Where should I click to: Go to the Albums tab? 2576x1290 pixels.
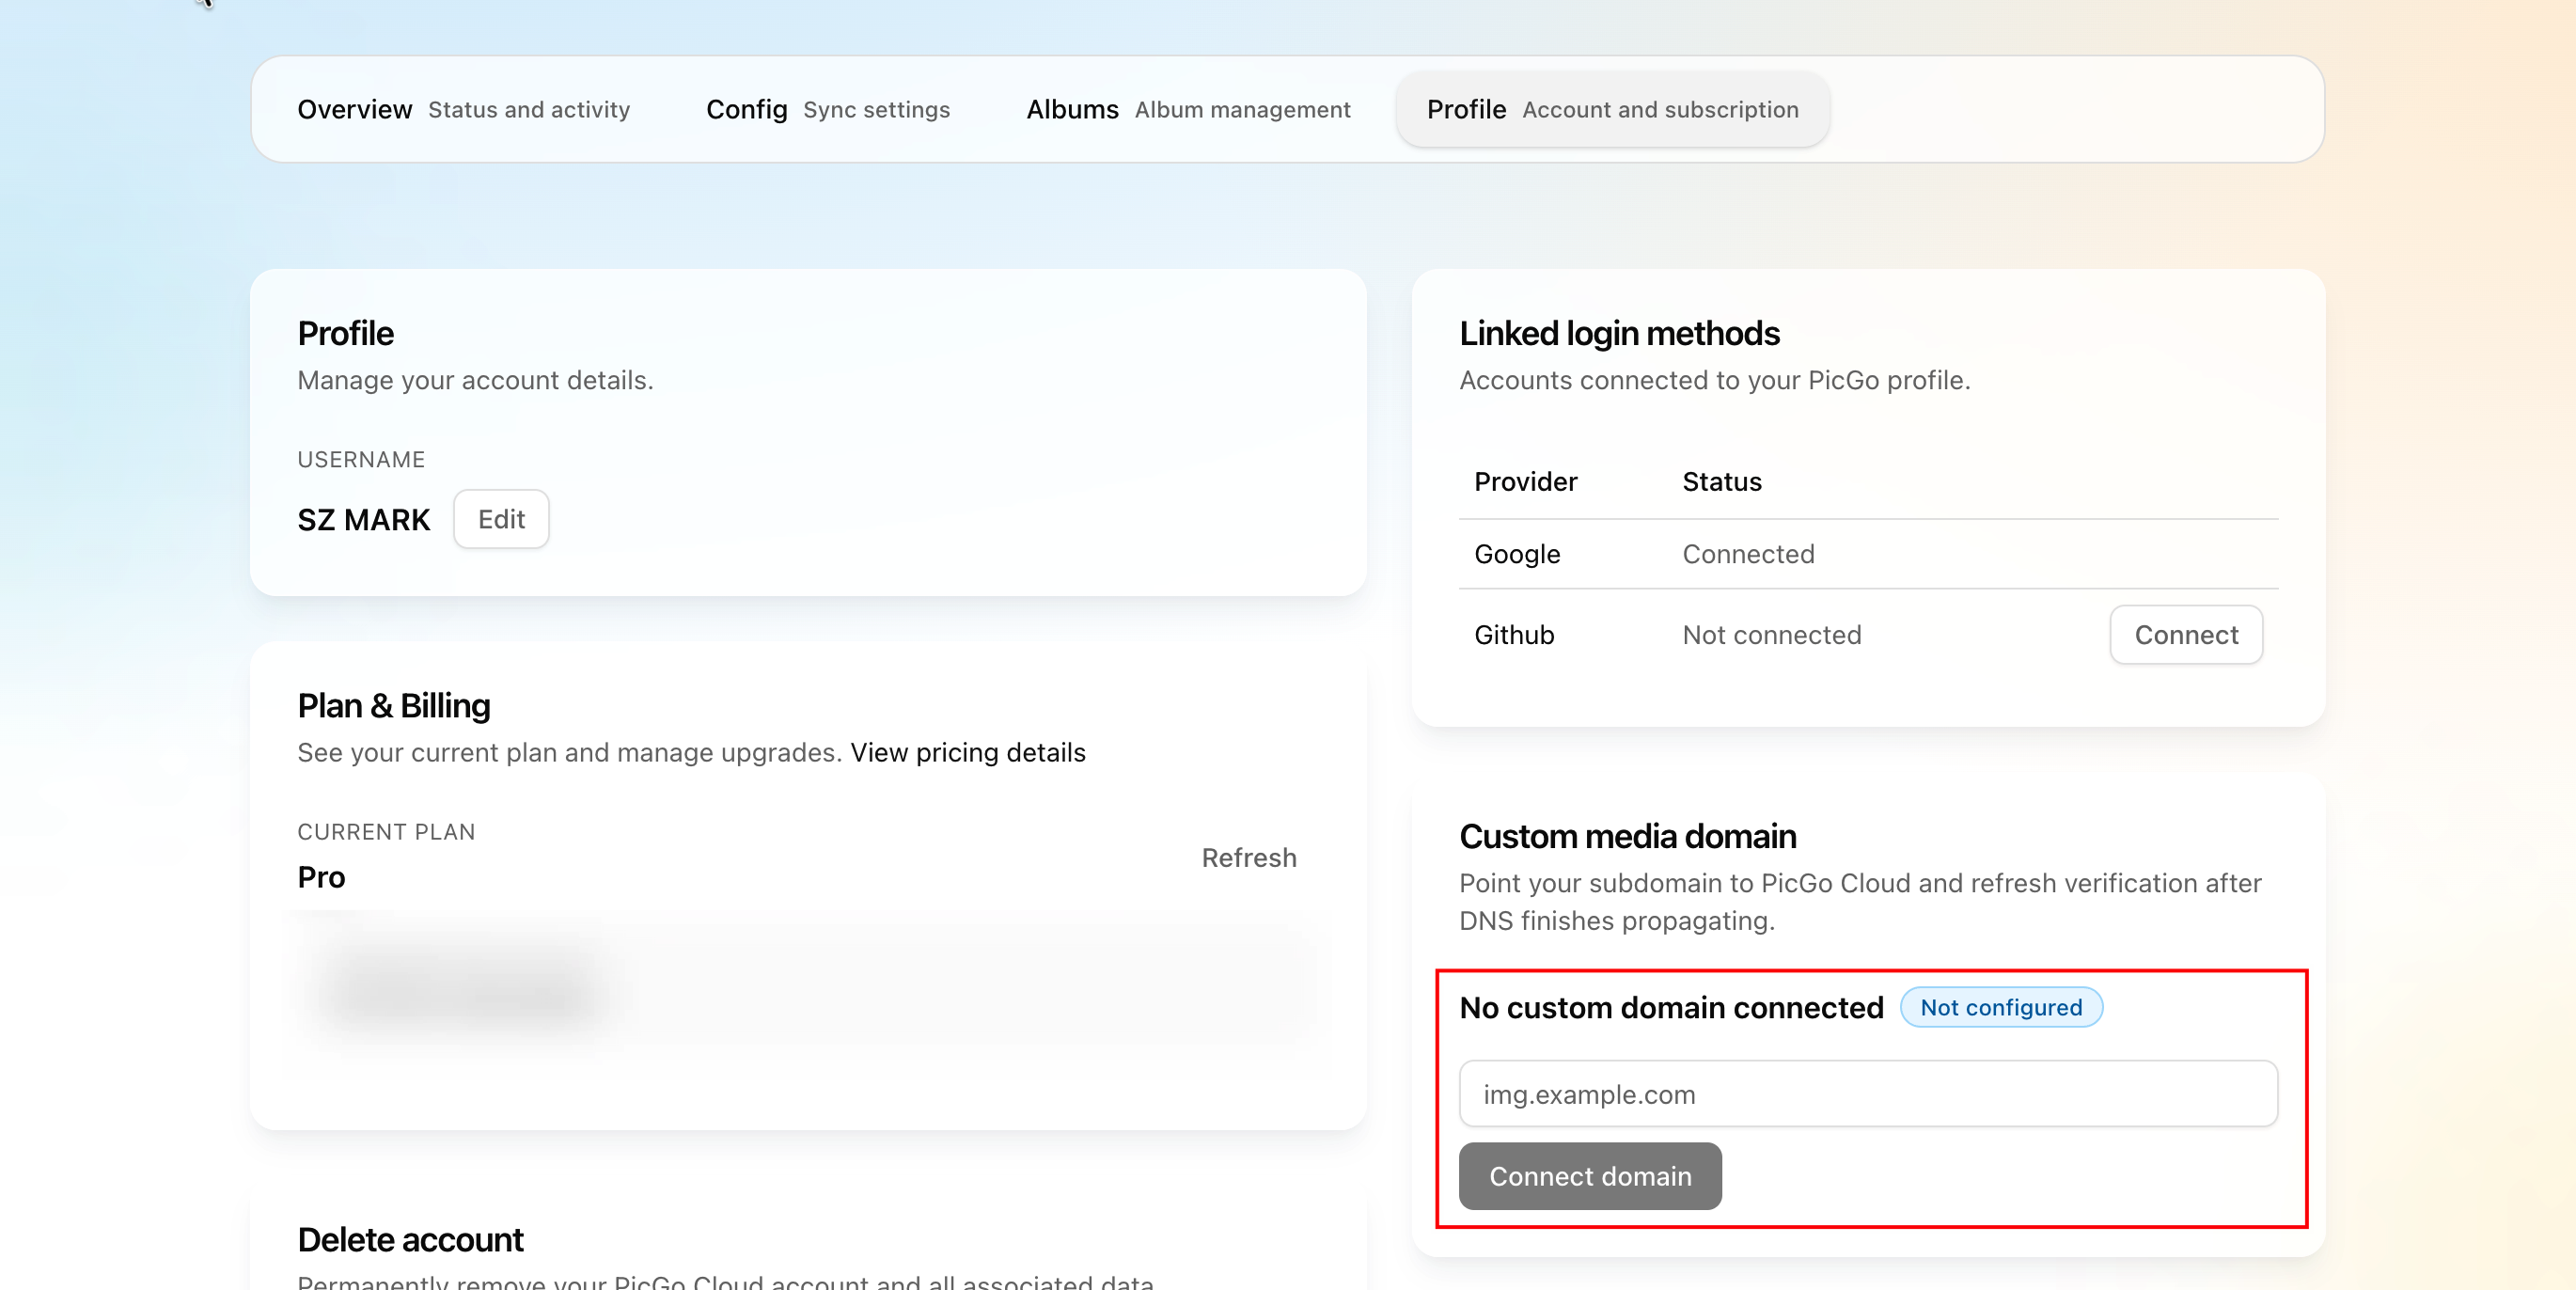click(x=1187, y=109)
